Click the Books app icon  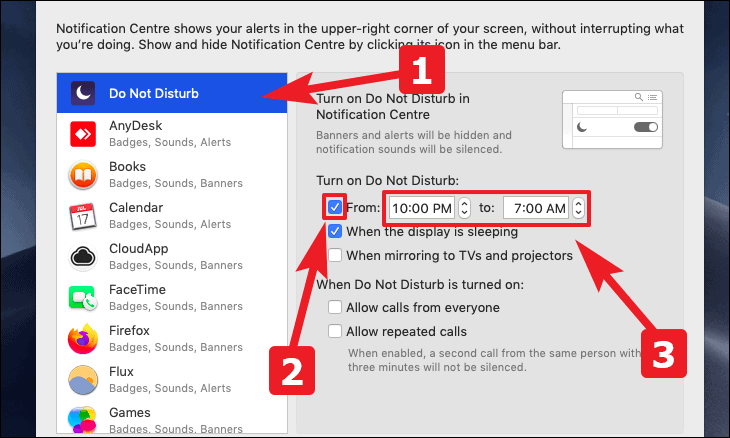[x=83, y=175]
